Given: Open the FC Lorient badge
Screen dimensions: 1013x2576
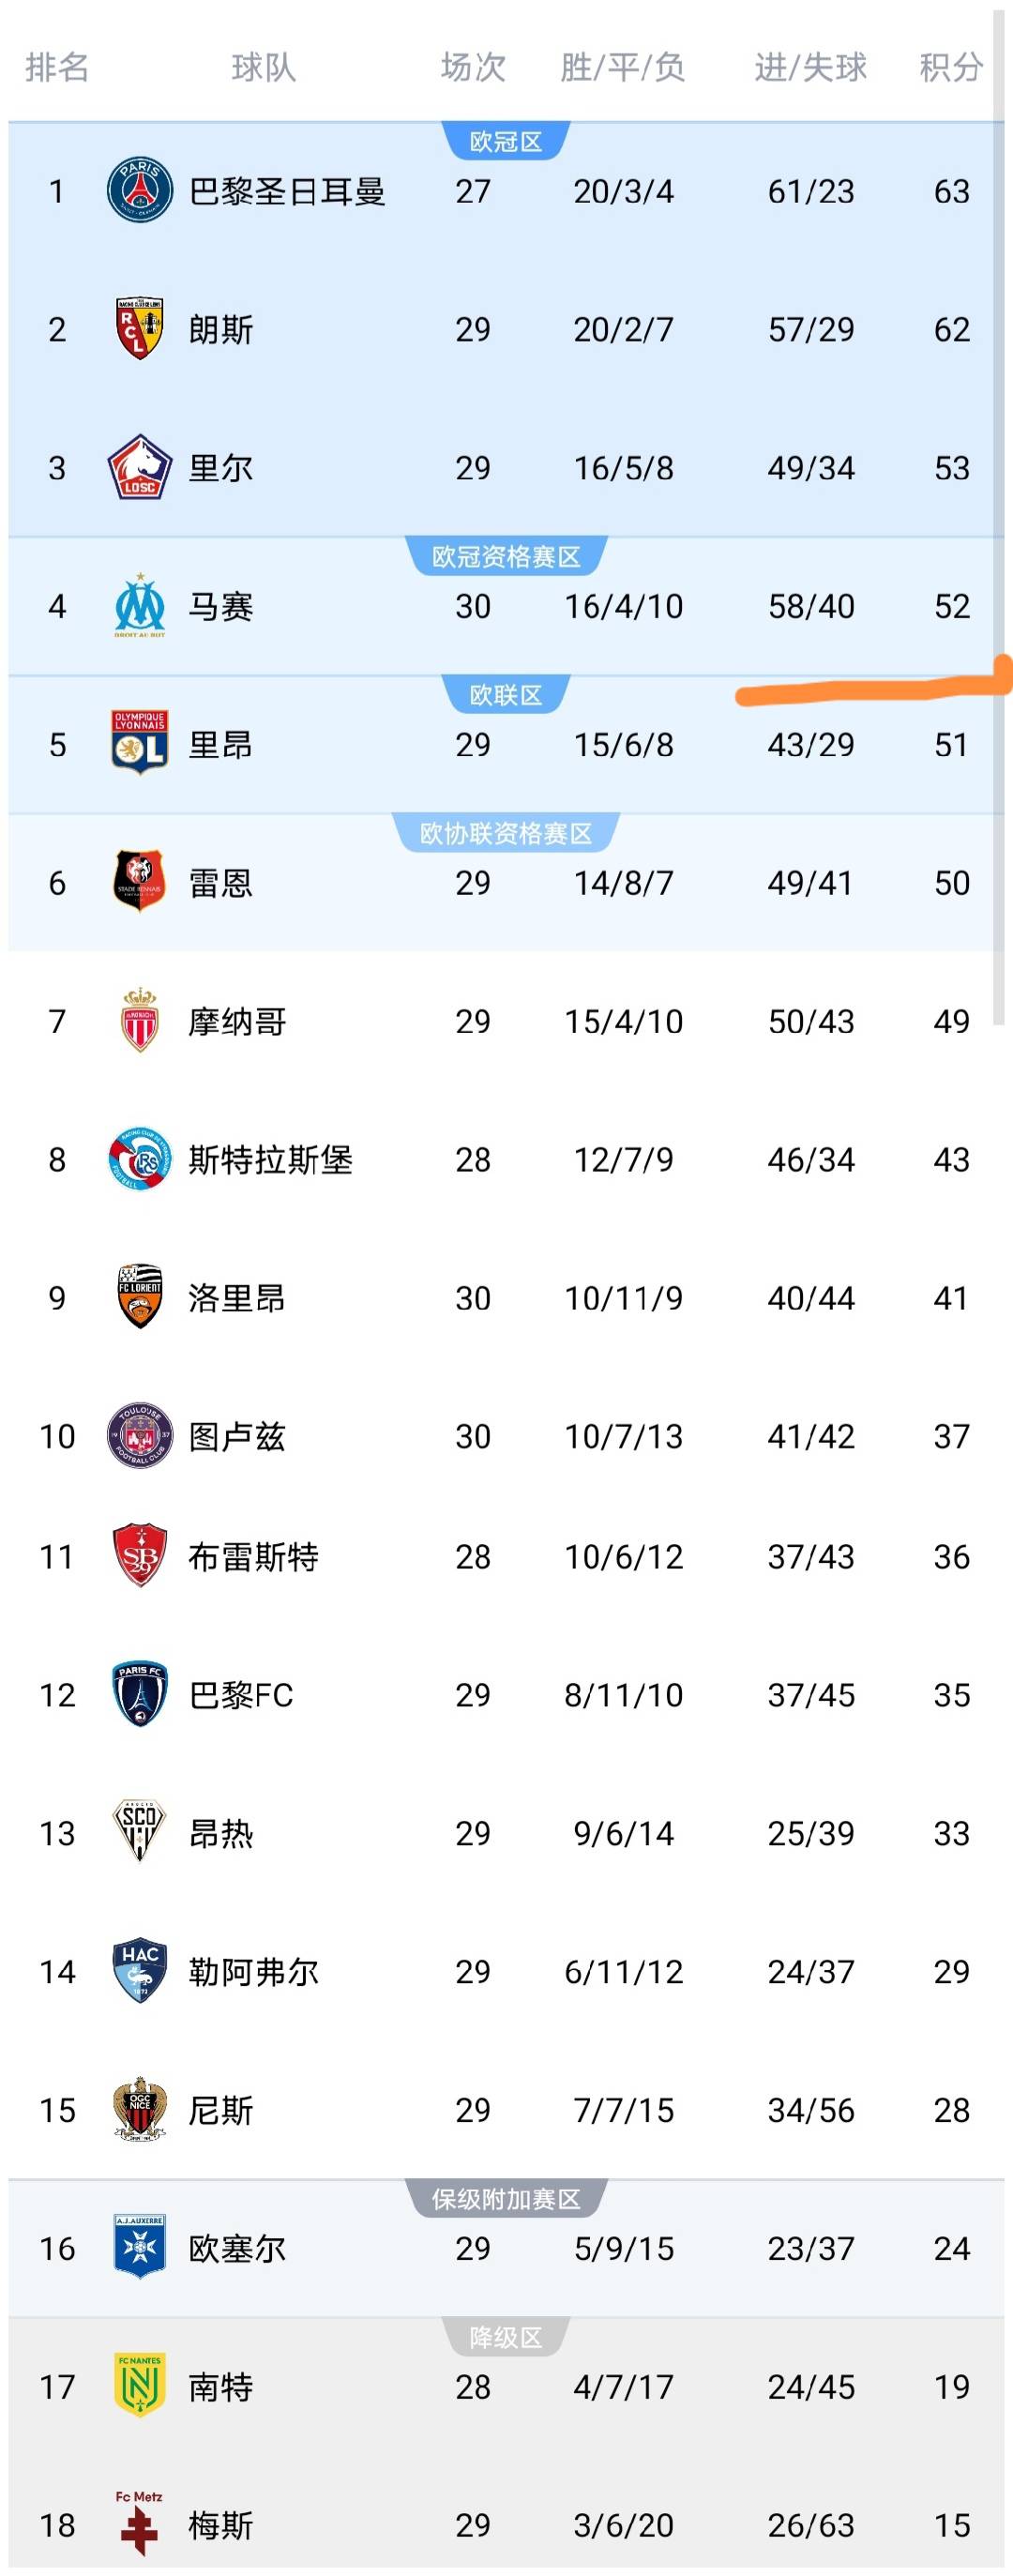Looking at the screenshot, I should point(140,1297).
